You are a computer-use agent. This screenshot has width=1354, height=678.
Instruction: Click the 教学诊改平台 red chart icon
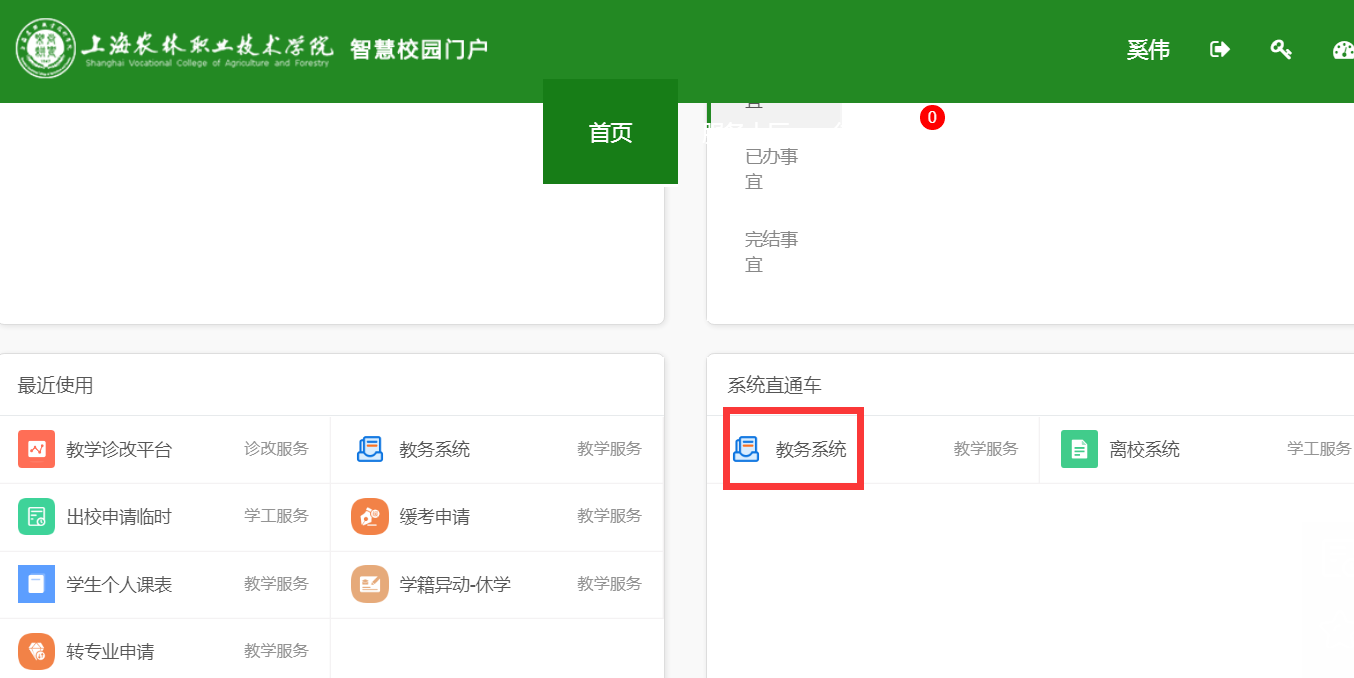coord(36,449)
